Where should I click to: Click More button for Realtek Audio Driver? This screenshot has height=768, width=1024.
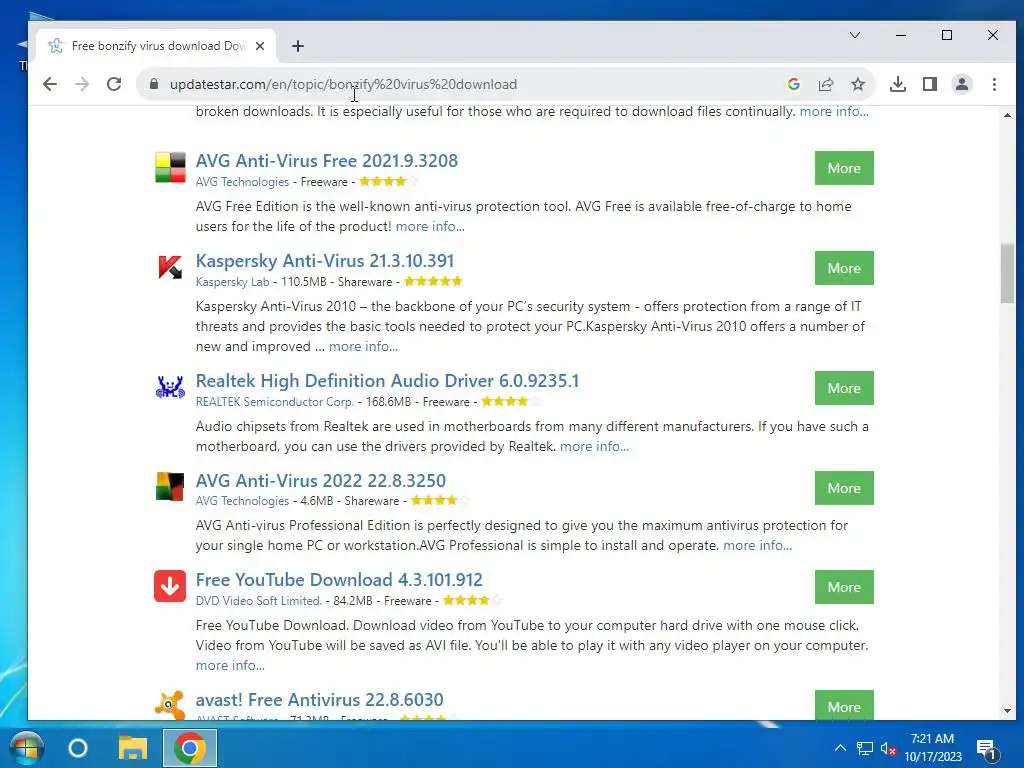[844, 388]
